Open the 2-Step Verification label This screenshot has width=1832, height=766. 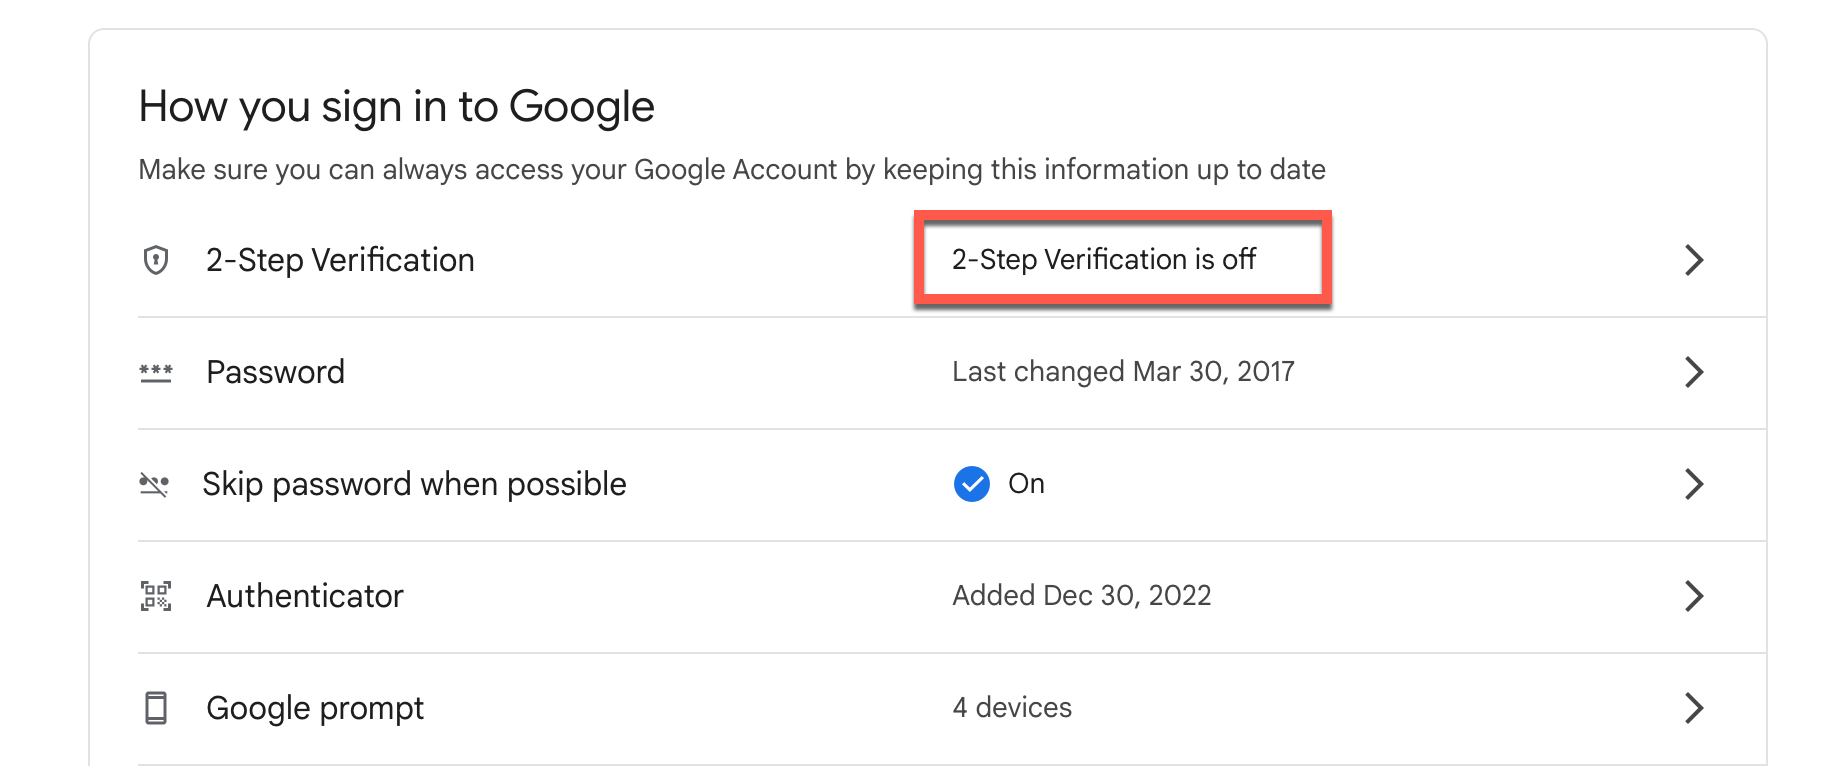pos(340,260)
